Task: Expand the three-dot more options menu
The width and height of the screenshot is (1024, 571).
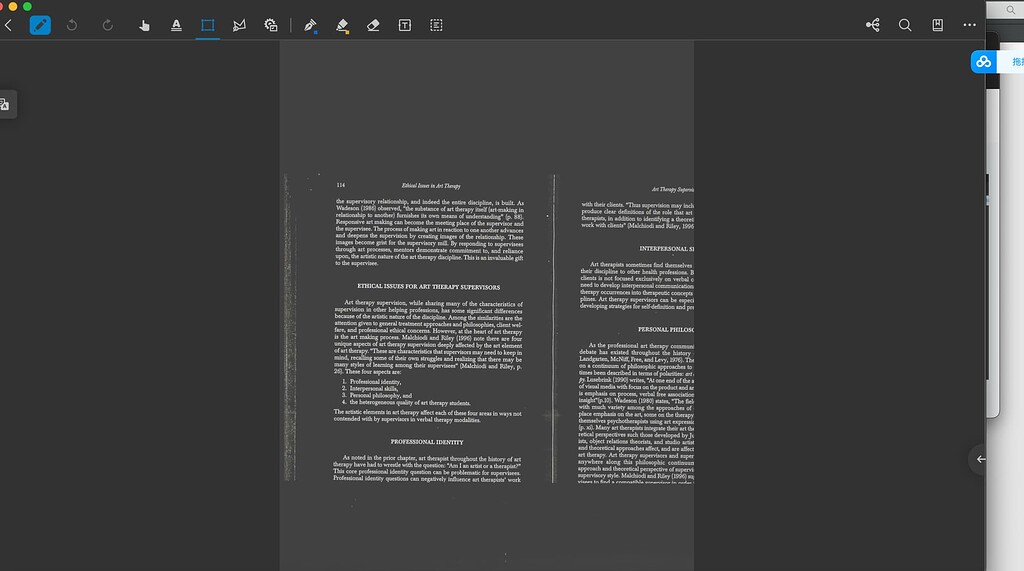Action: [x=969, y=25]
